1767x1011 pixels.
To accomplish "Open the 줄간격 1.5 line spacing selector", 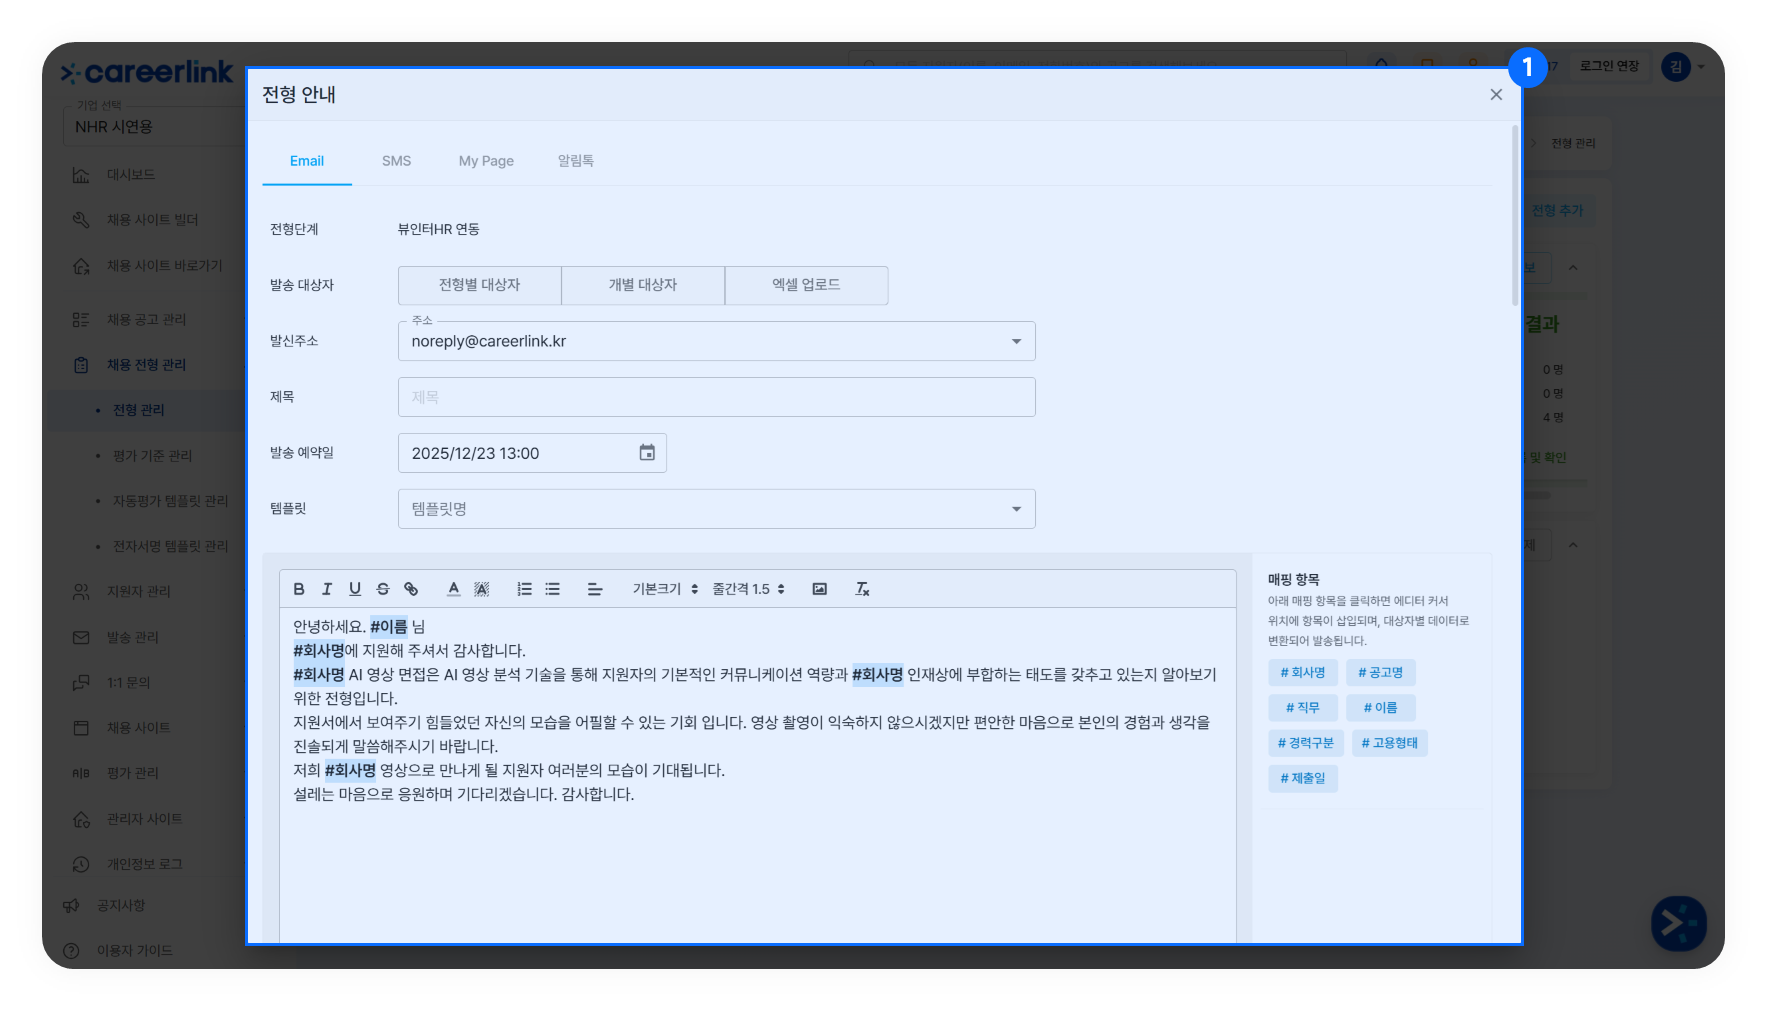I will pyautogui.click(x=748, y=589).
